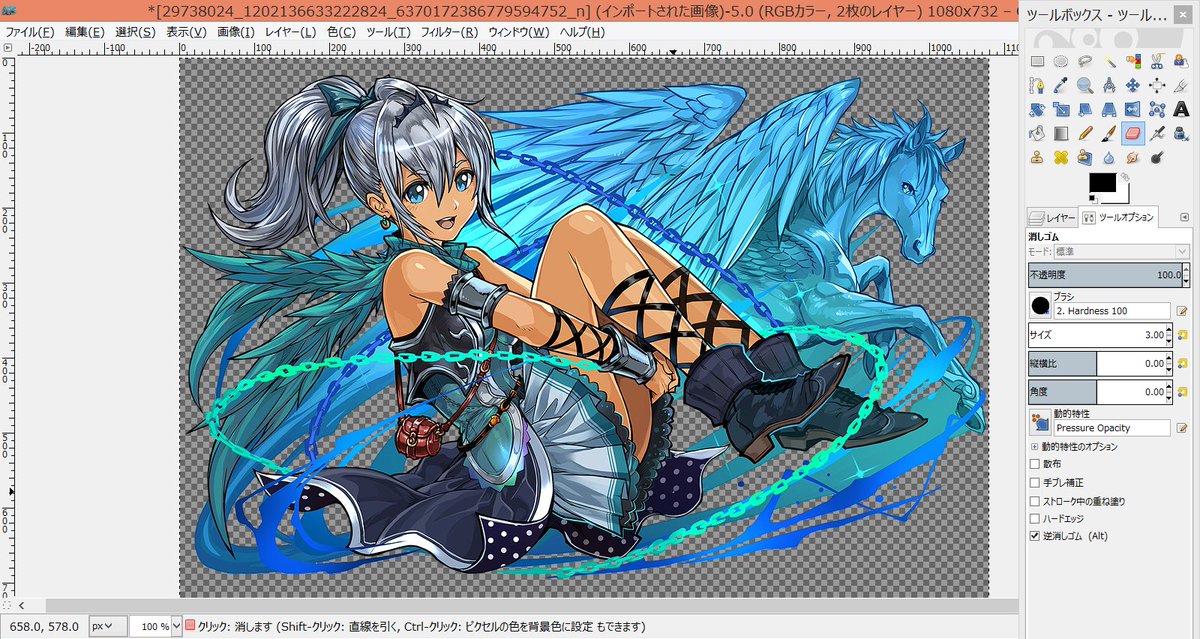
Task: Click the 不透明度 opacity slider
Action: pyautogui.click(x=1108, y=274)
